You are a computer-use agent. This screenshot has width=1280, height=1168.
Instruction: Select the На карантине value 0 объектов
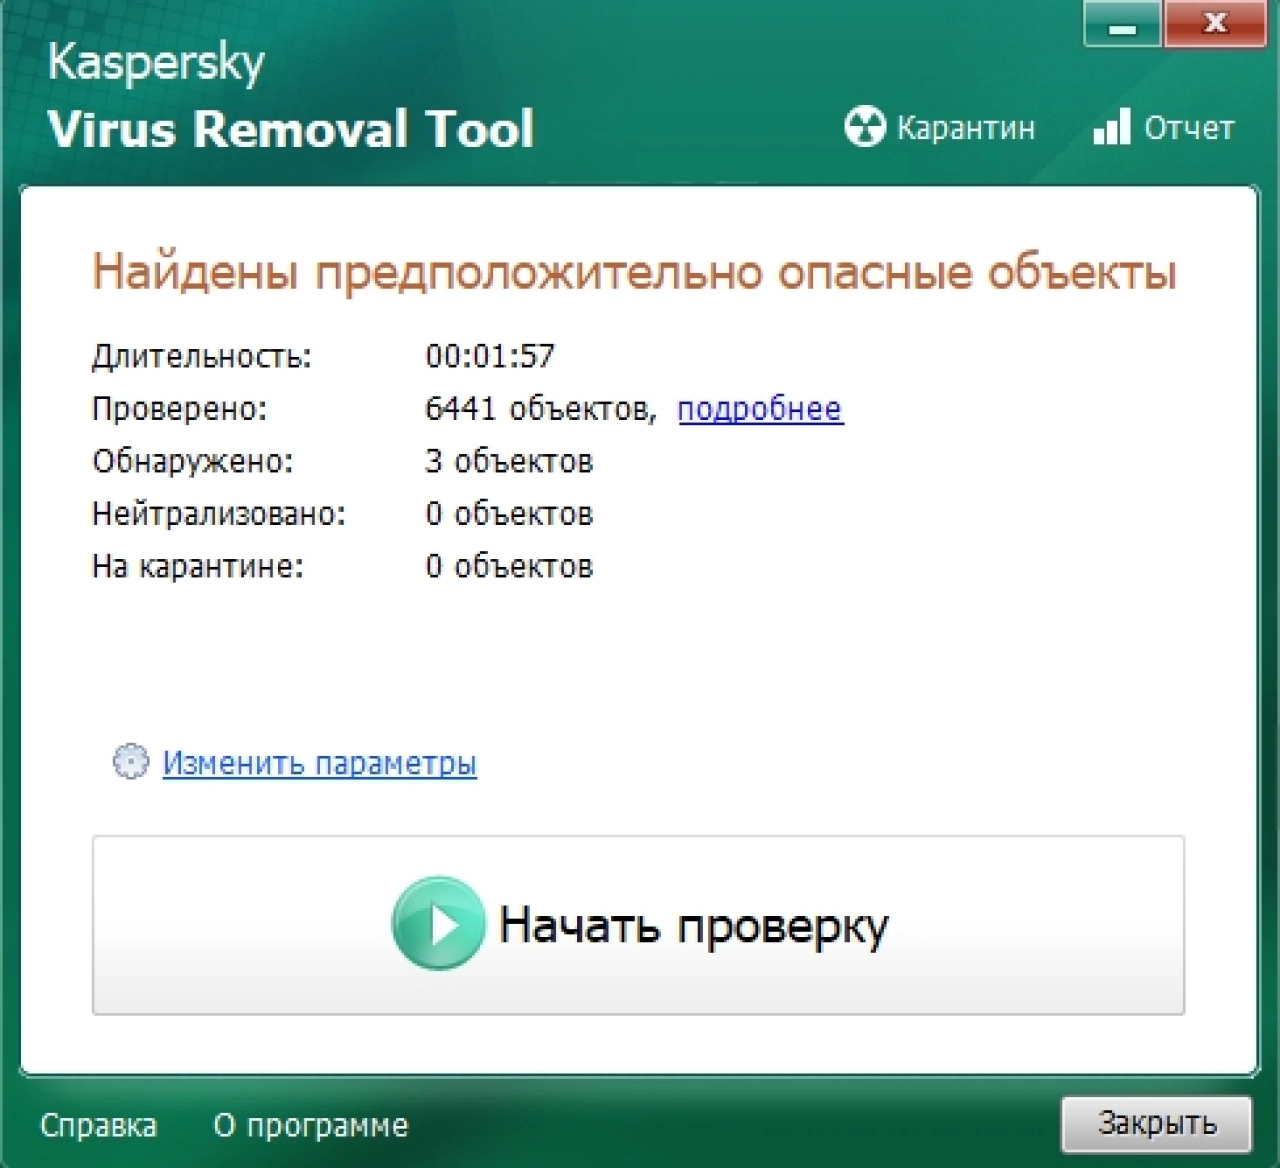pos(509,566)
